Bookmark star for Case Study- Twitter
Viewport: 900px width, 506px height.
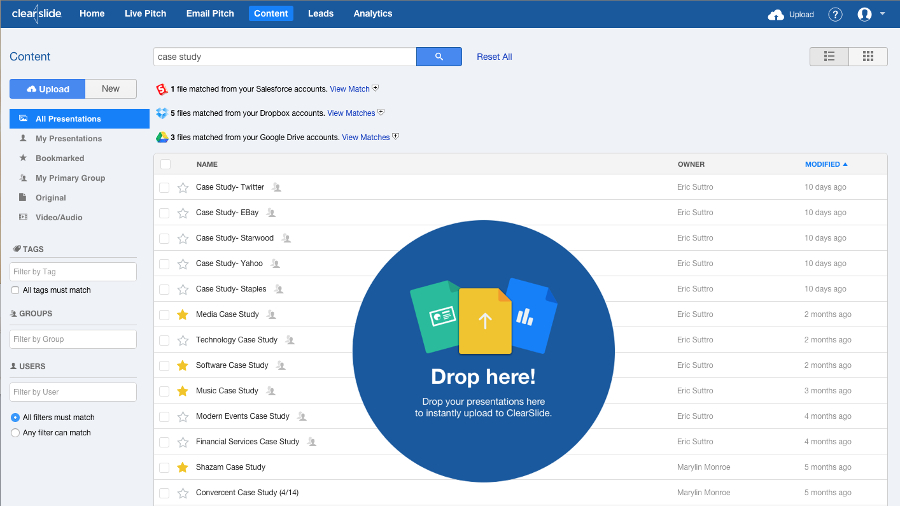pyautogui.click(x=183, y=188)
